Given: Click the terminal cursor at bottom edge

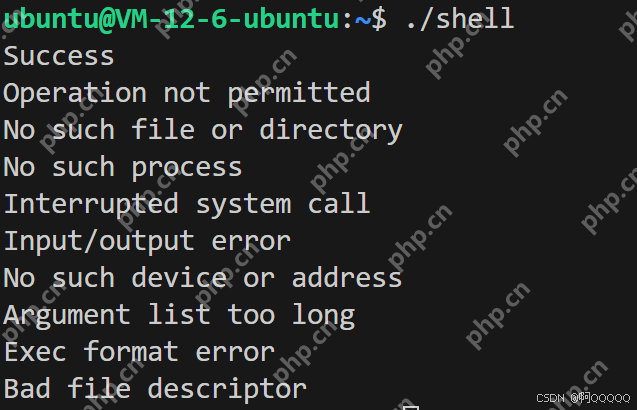Looking at the screenshot, I should [411, 408].
